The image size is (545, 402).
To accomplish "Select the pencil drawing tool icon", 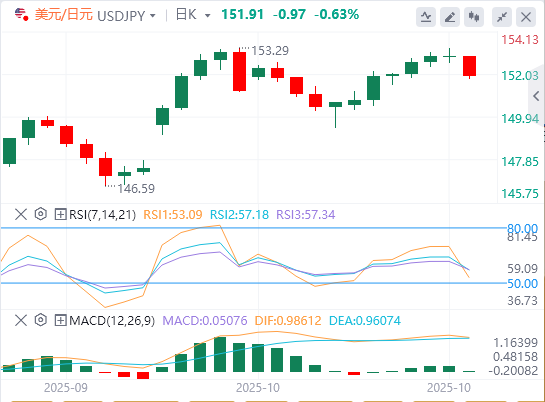I will (x=450, y=17).
